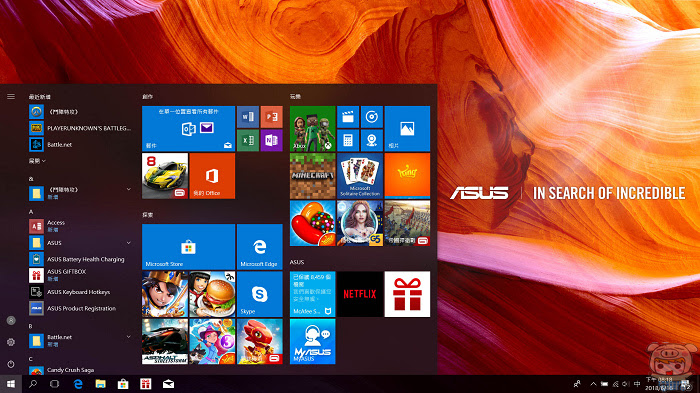Open the Cooking Fever burger game tile

point(212,294)
